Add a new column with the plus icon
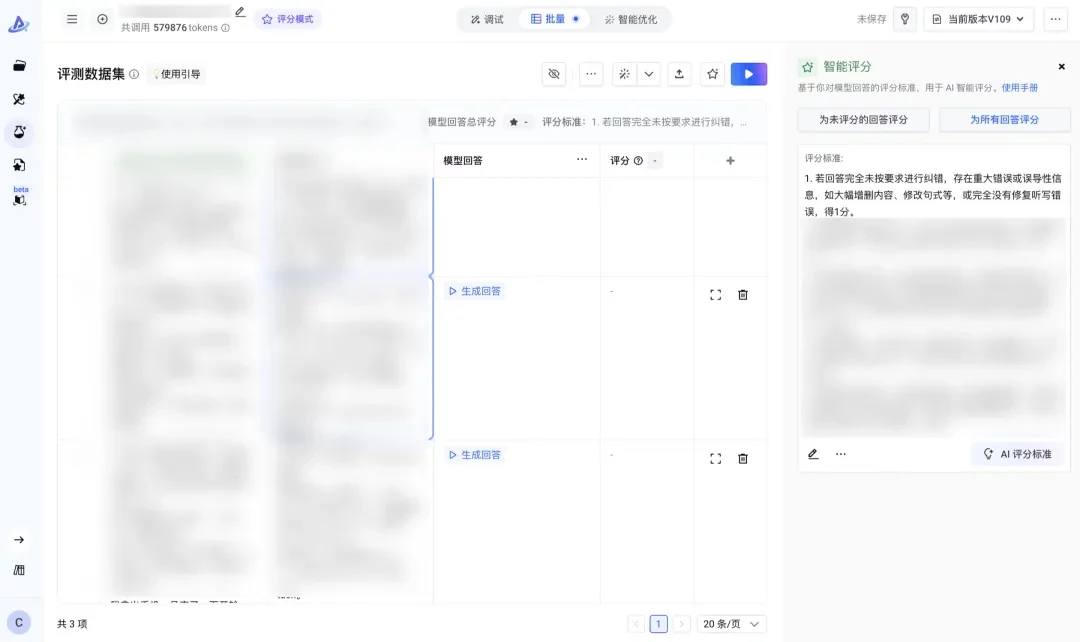This screenshot has width=1080, height=642. click(x=730, y=160)
